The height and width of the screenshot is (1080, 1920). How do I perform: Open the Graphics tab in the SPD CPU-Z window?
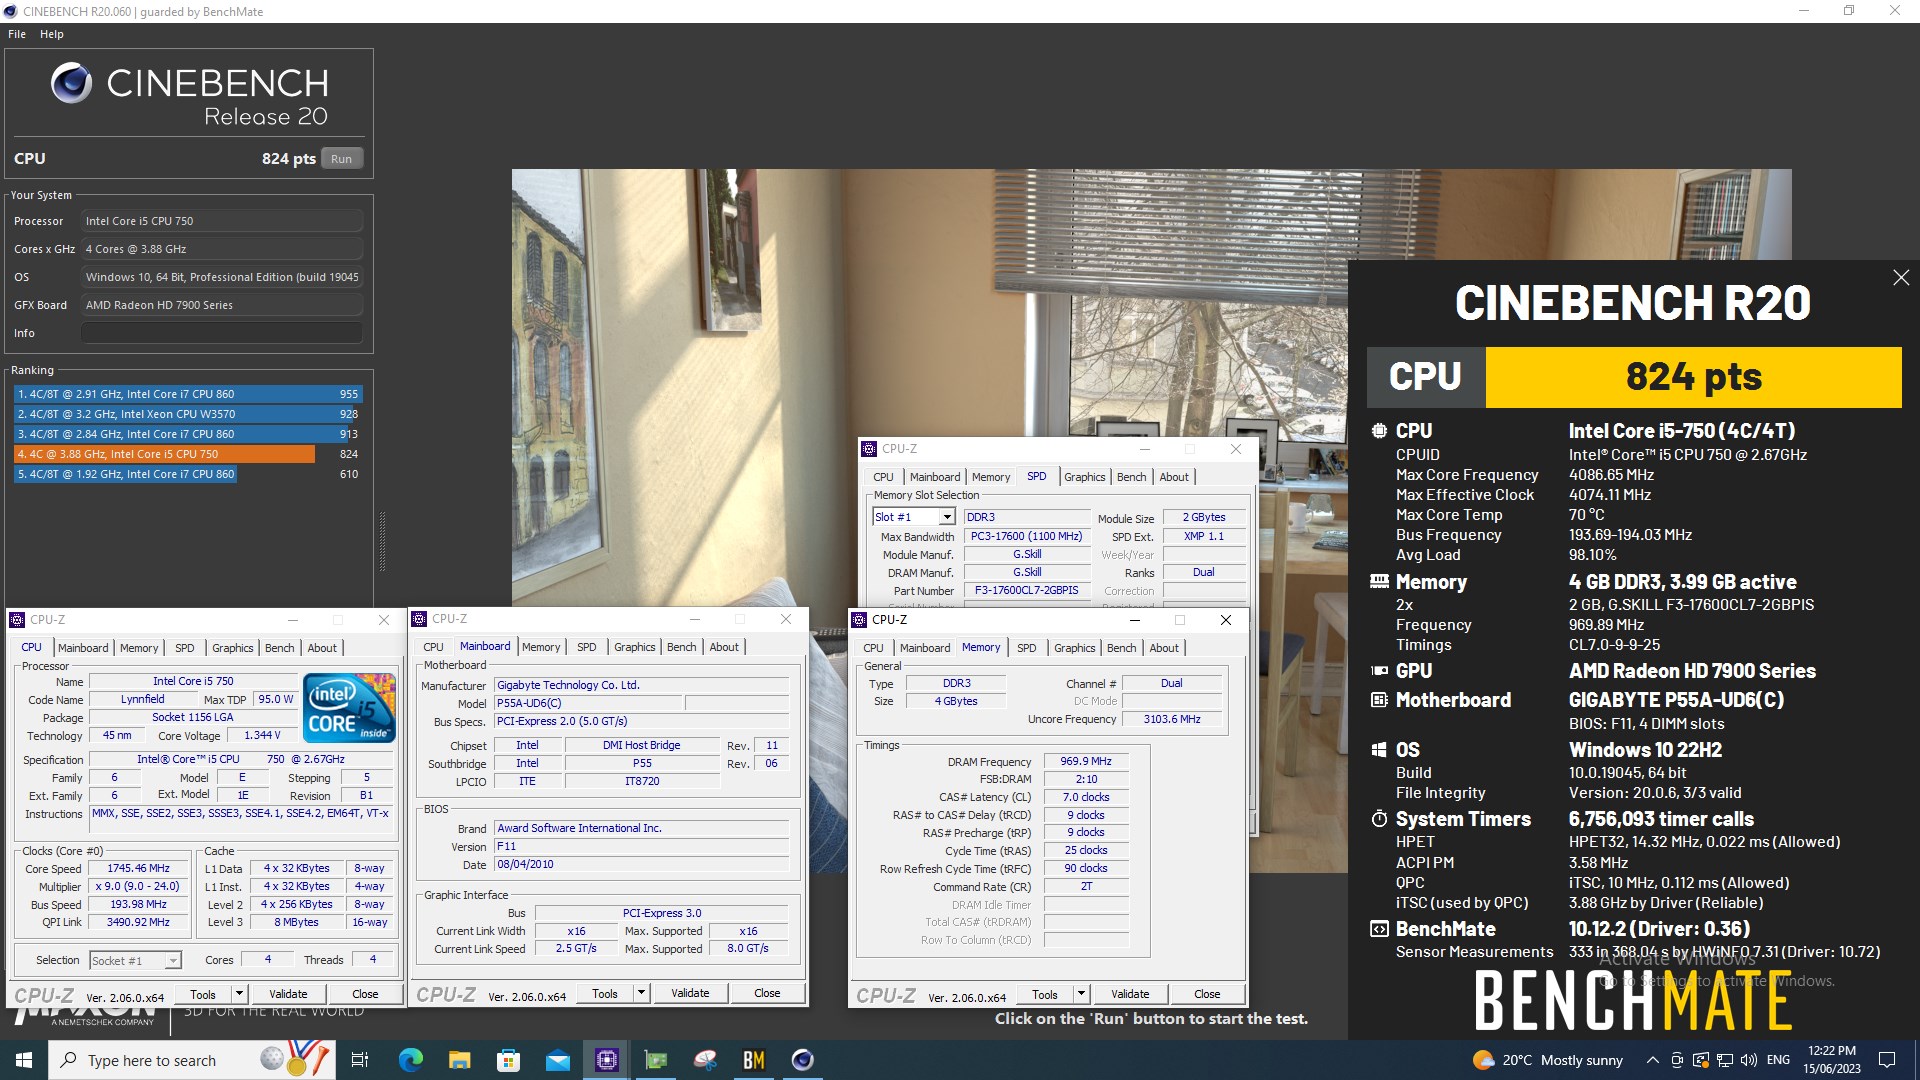(1084, 477)
